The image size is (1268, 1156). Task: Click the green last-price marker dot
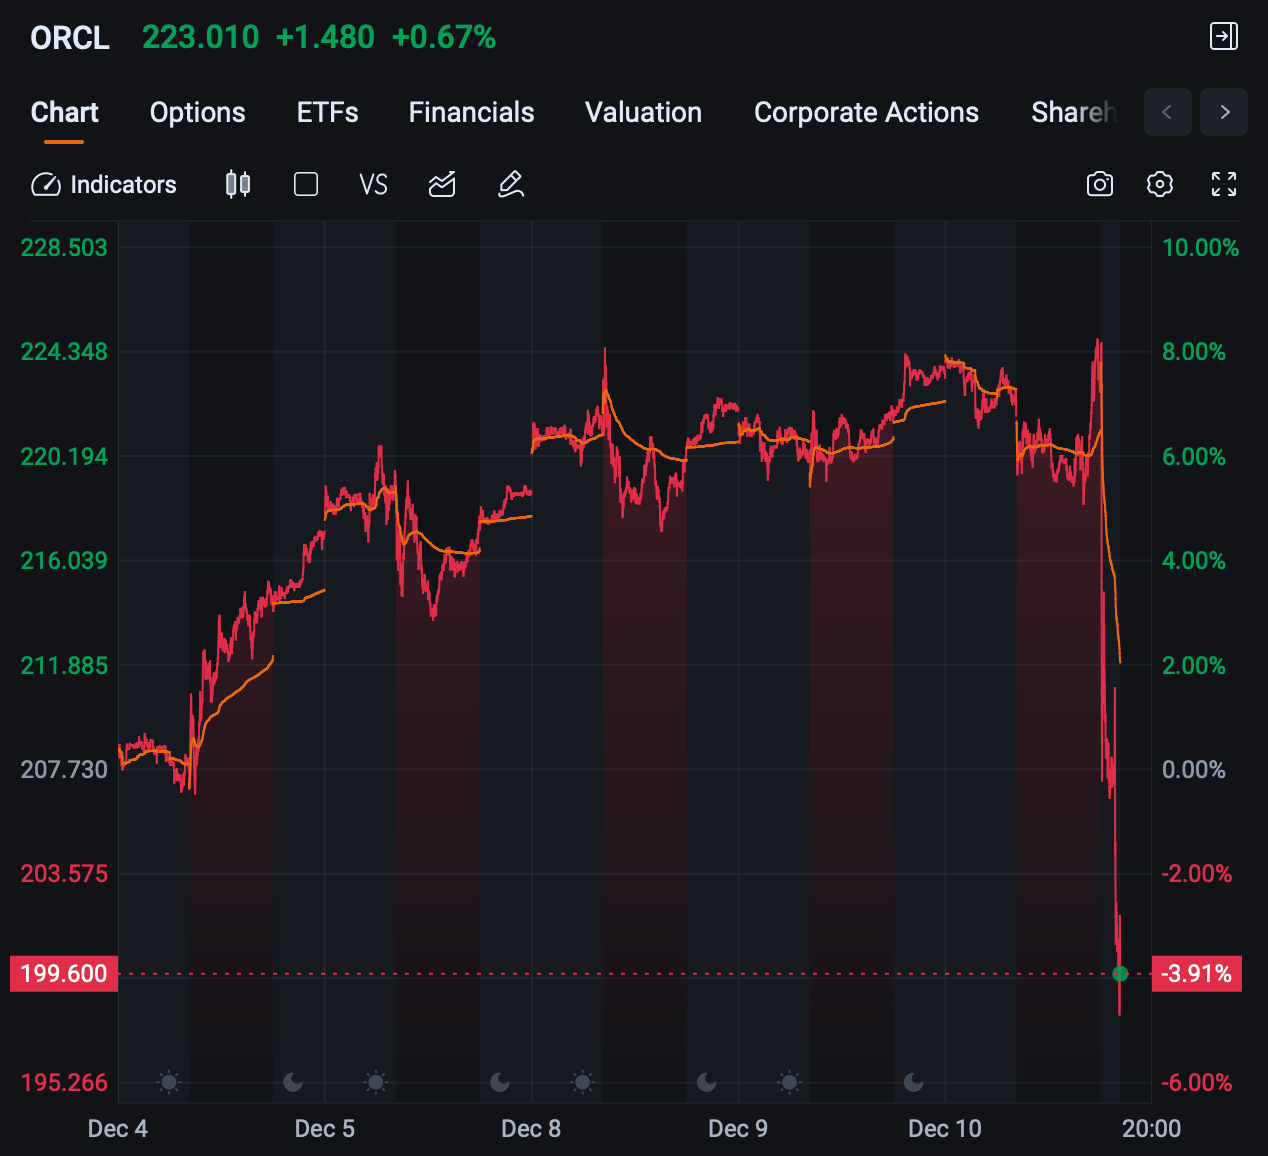1120,974
